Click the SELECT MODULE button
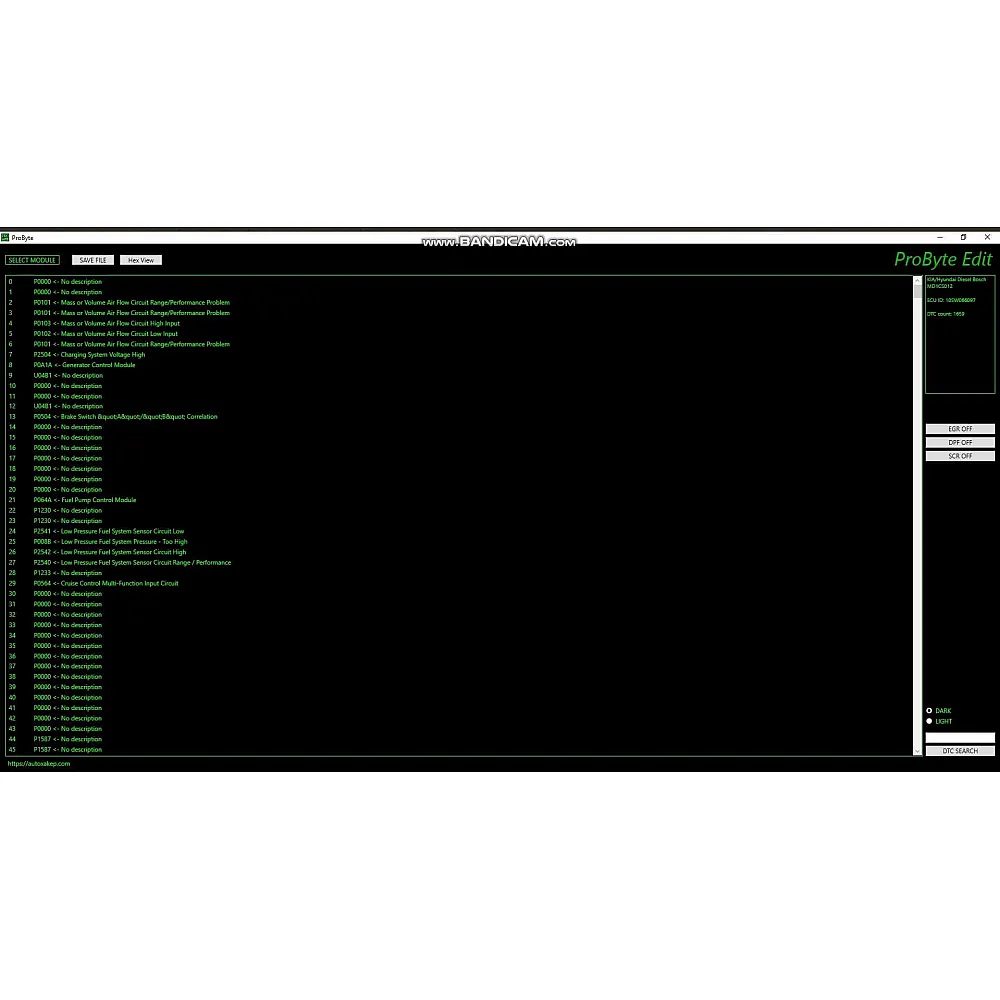Screen dimensions: 1000x1000 point(32,260)
